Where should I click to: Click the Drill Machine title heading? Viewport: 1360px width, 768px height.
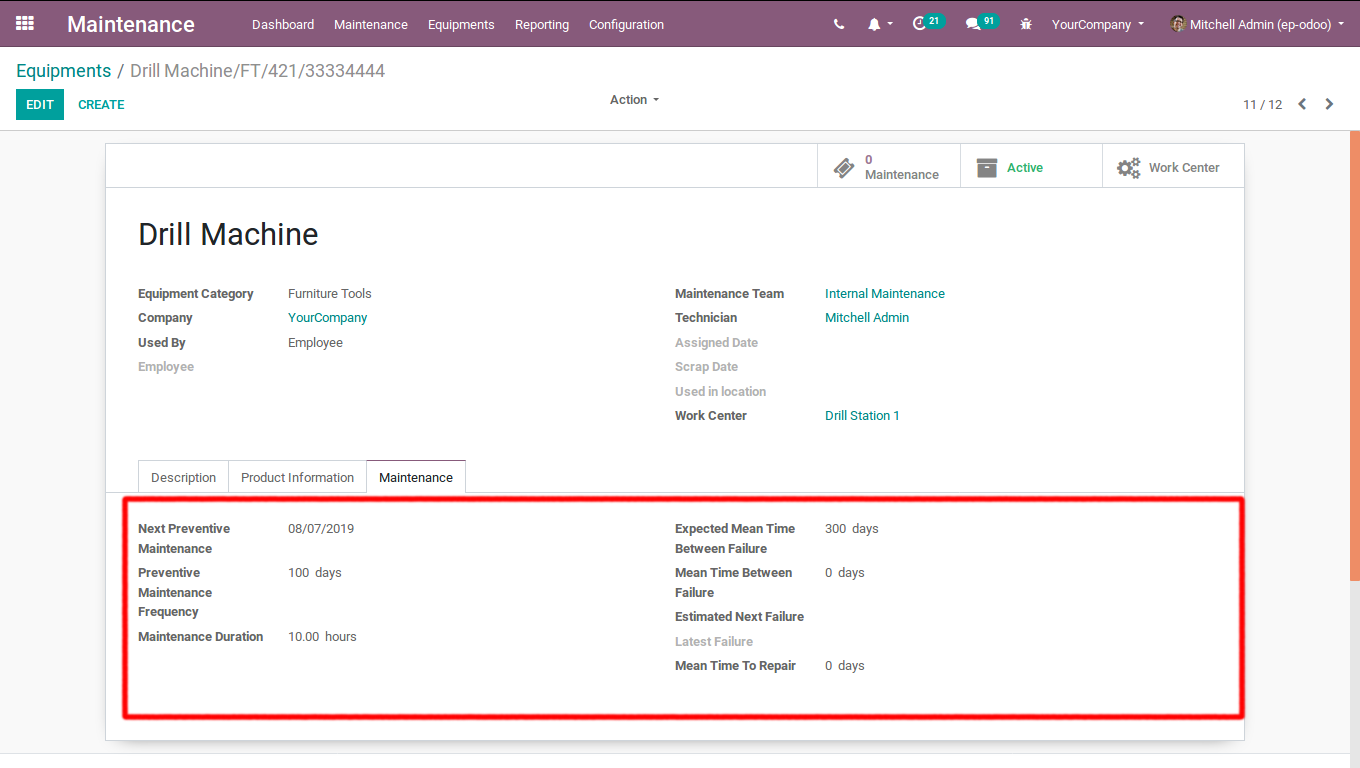click(228, 234)
